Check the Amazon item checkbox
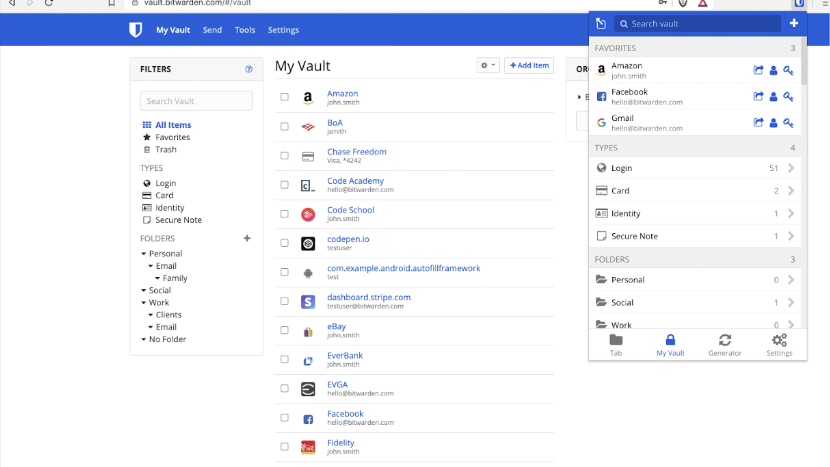This screenshot has height=467, width=830. point(285,98)
